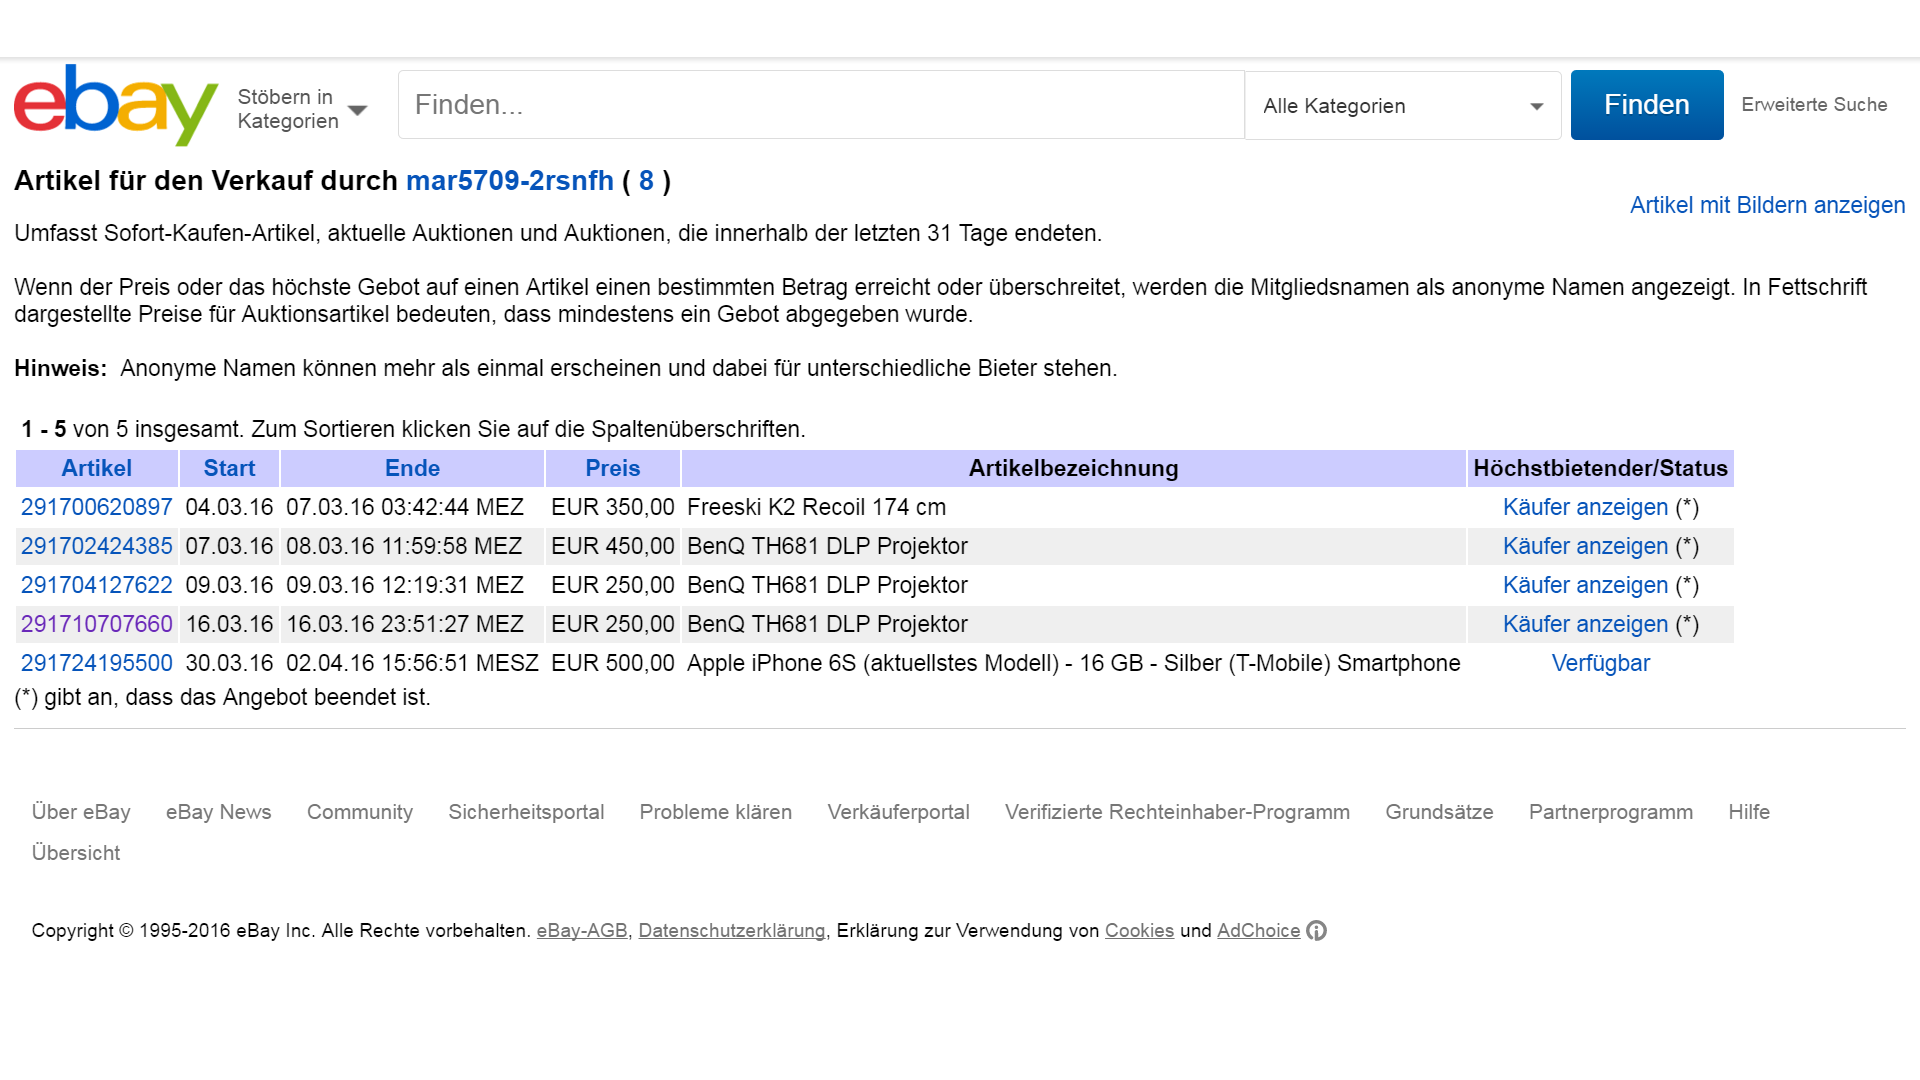Show buyer for item ending 16.03.16
This screenshot has width=1920, height=1080.
[1585, 624]
